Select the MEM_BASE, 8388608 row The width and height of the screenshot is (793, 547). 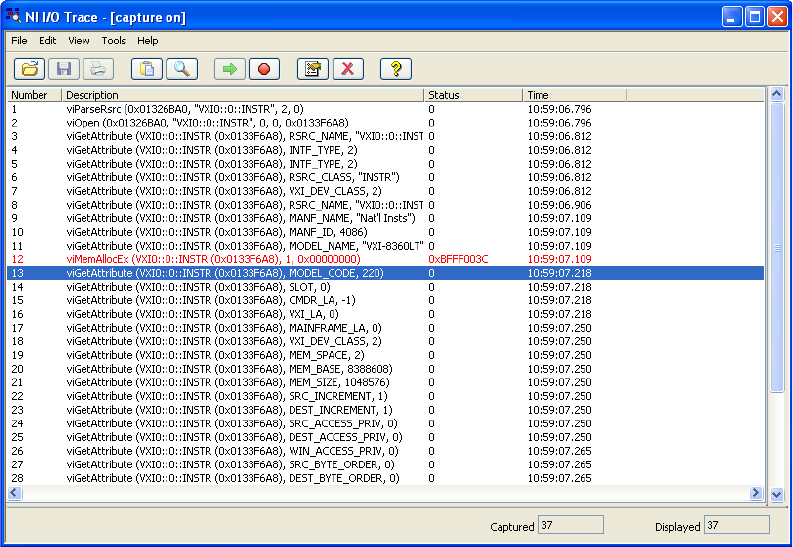tap(385, 369)
